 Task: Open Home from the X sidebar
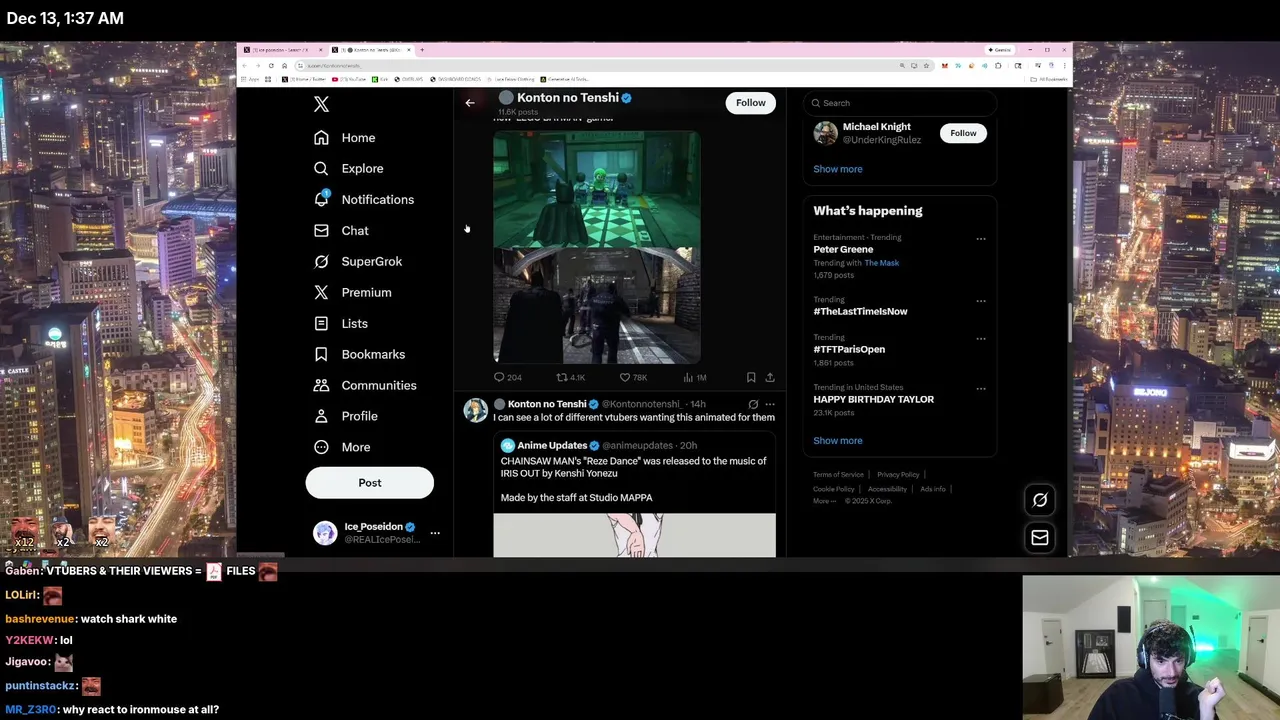click(x=344, y=138)
